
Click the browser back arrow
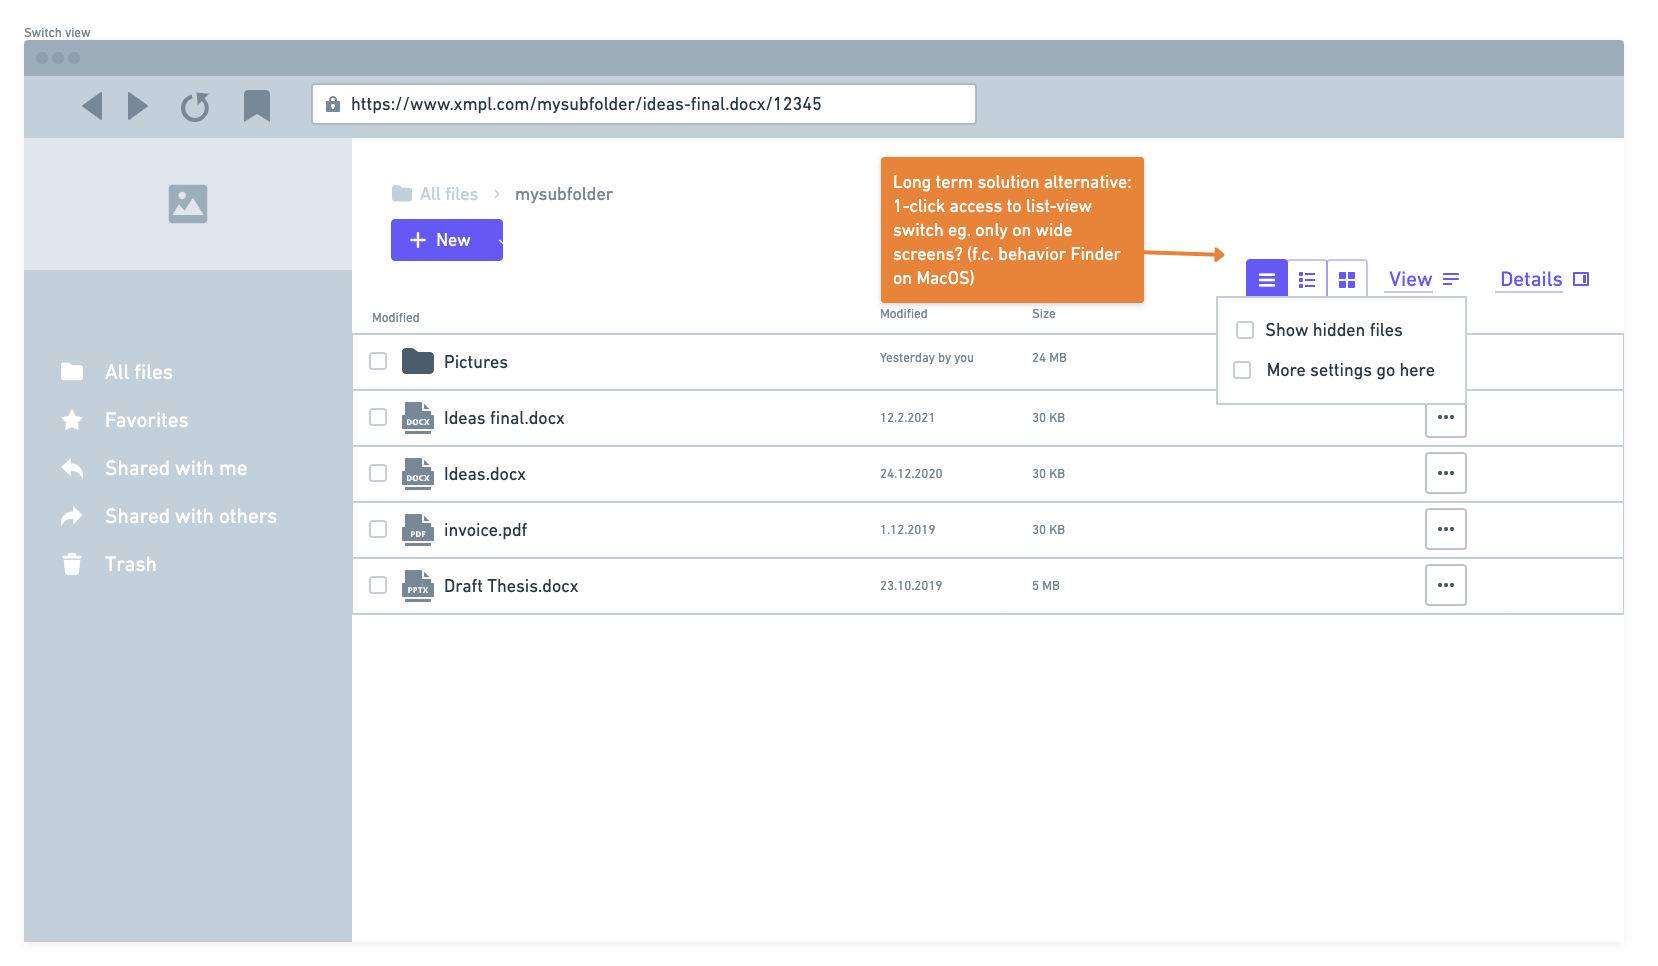(92, 106)
